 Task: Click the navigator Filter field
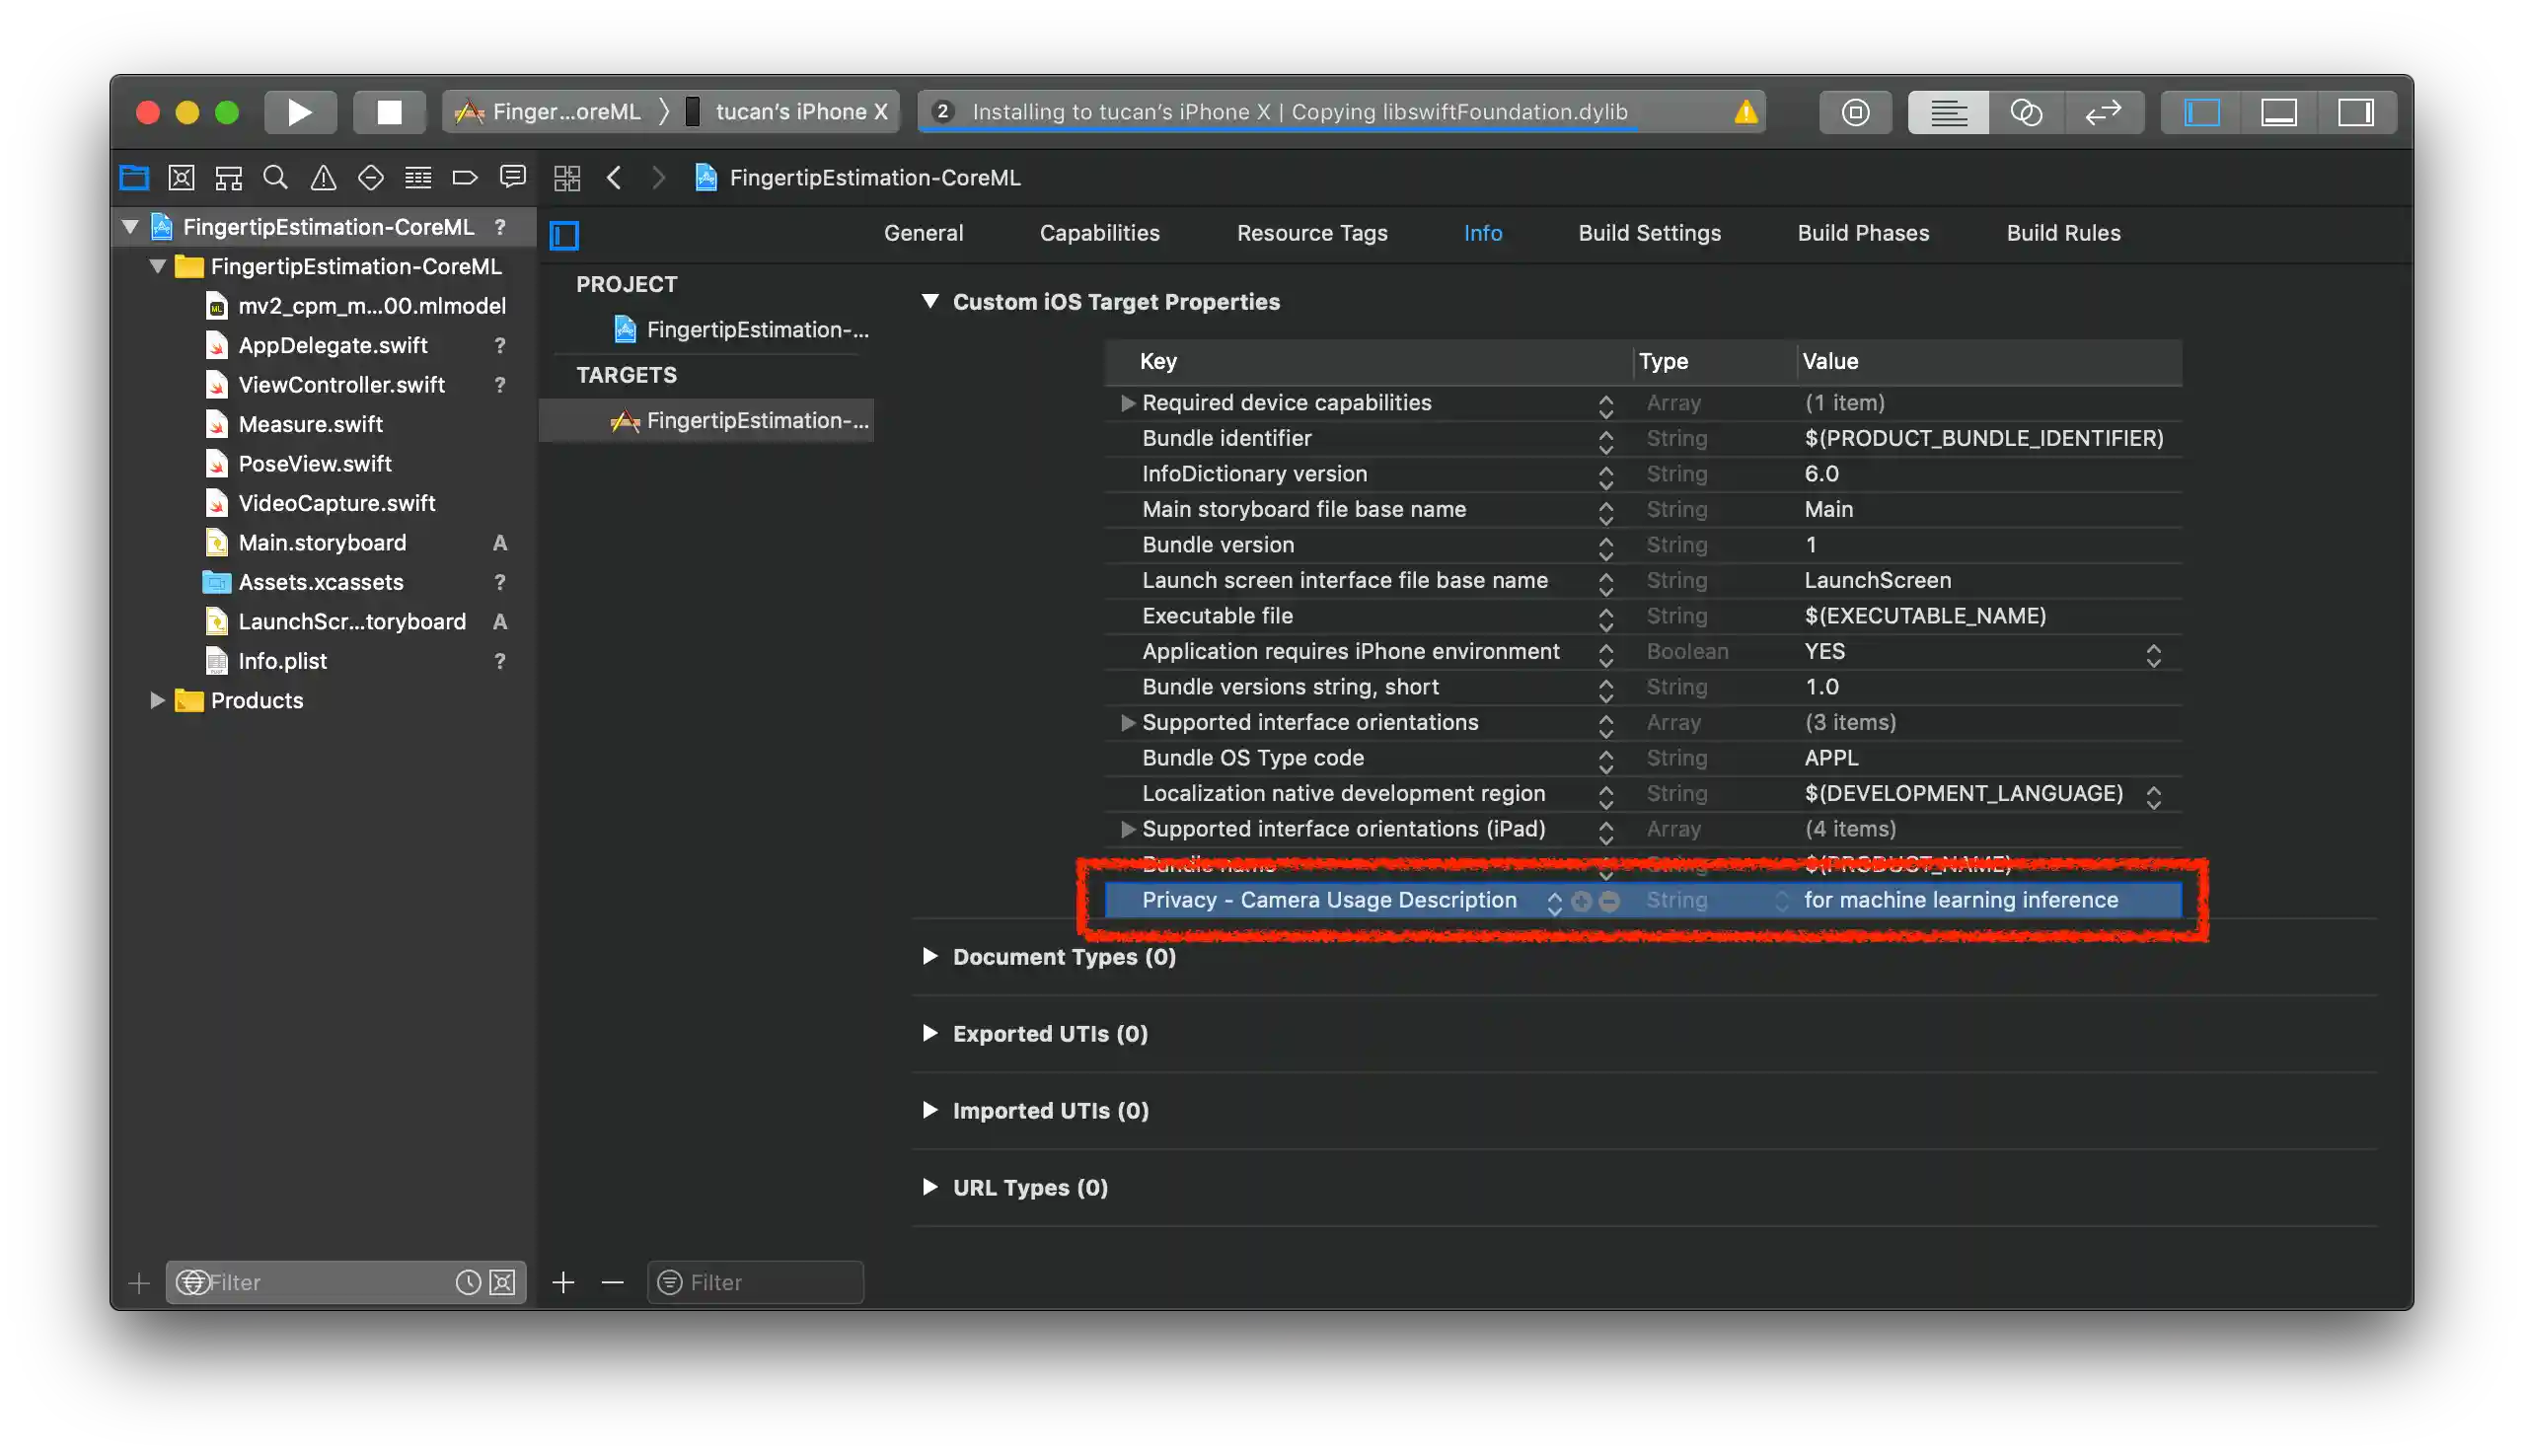click(x=320, y=1282)
